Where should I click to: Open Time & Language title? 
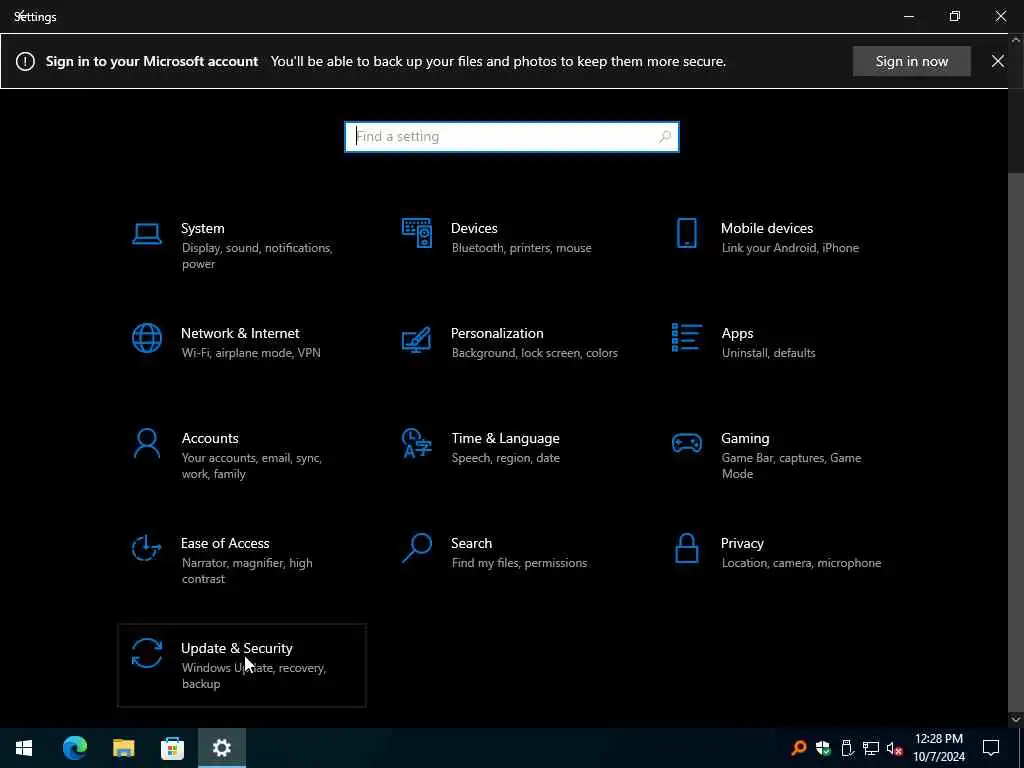coord(505,438)
